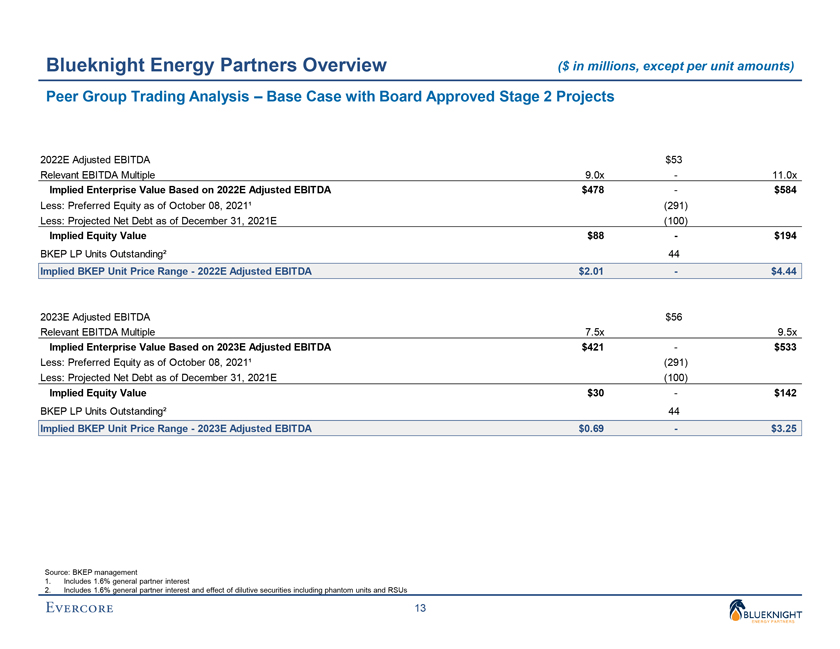The image size is (840, 649).
Task: Select the $421 implied enterprise value
Action: tap(592, 347)
